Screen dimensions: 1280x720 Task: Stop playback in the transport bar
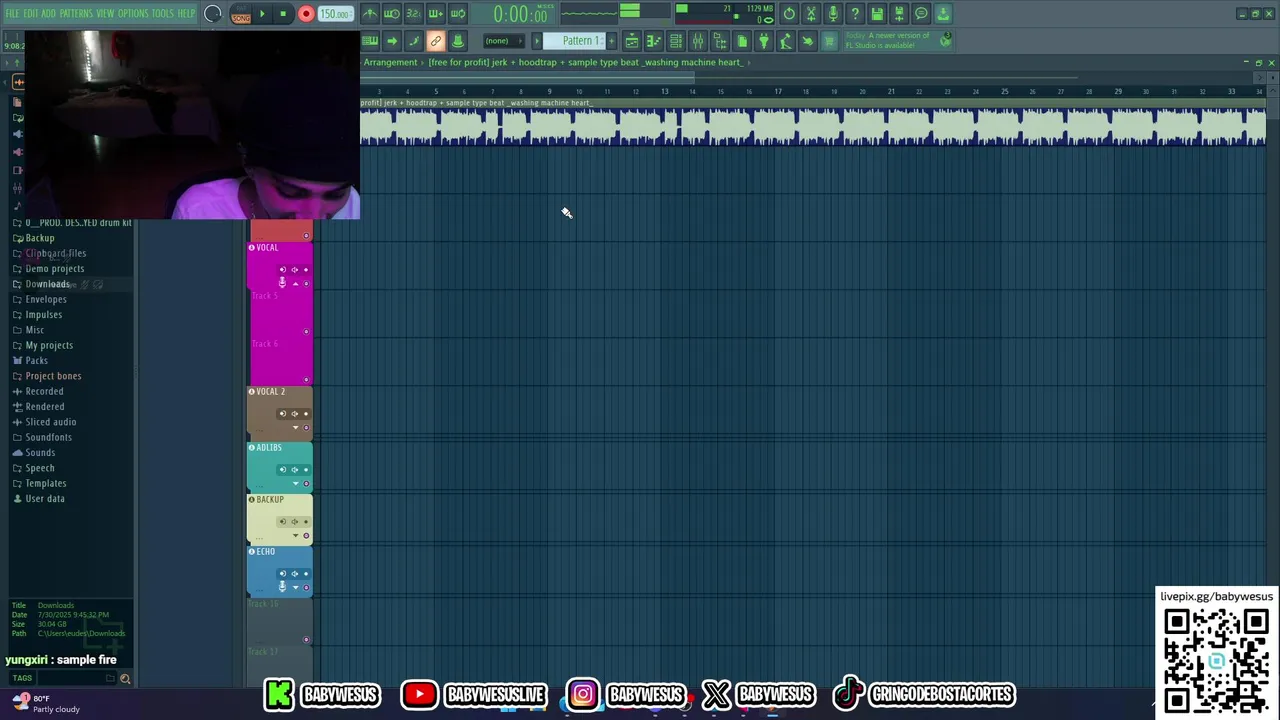(283, 14)
